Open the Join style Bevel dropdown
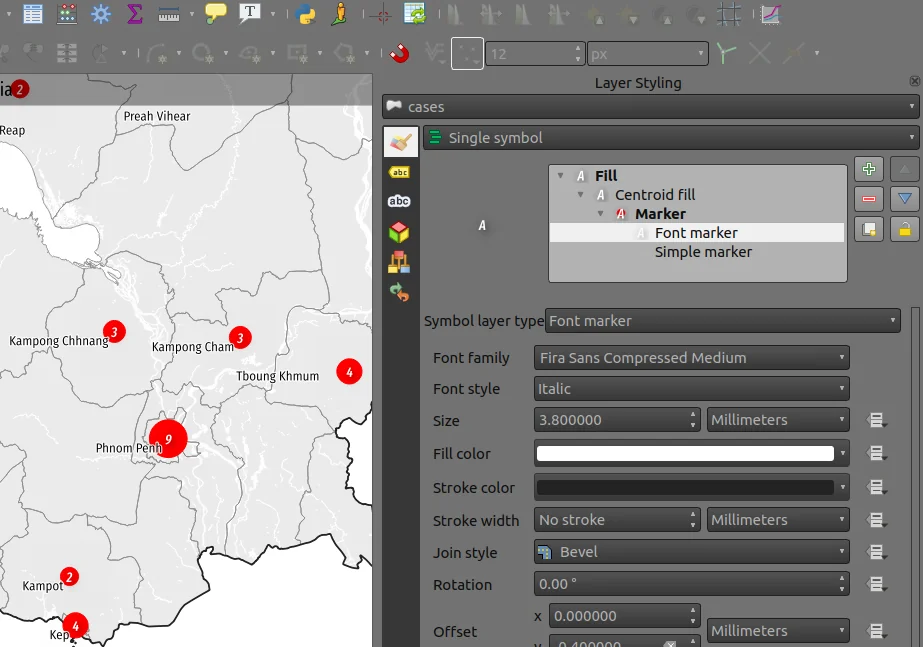 [x=692, y=552]
